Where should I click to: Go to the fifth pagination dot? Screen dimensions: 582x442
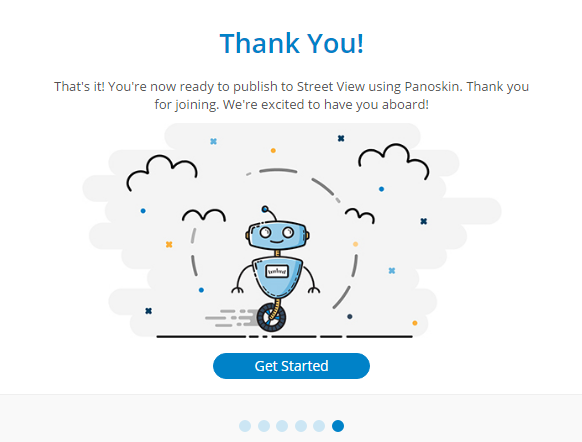tap(319, 426)
